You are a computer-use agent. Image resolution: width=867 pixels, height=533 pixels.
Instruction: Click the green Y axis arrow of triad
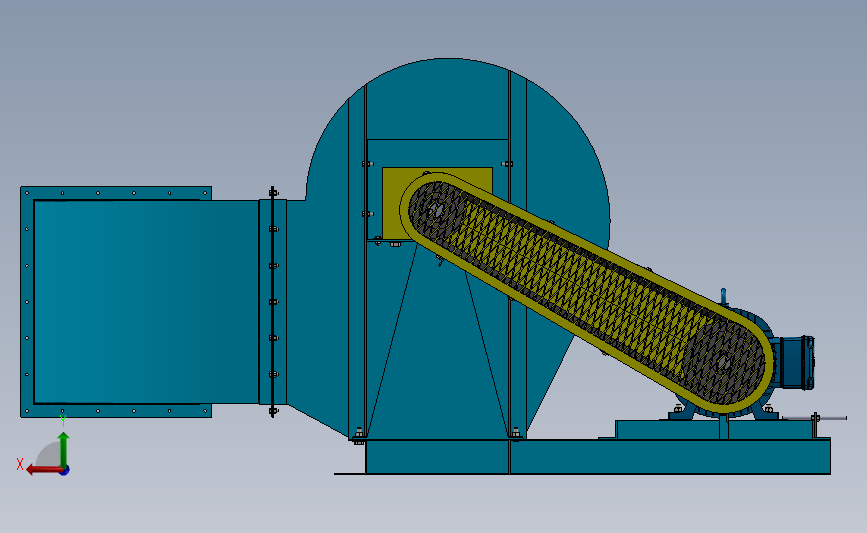tap(64, 450)
